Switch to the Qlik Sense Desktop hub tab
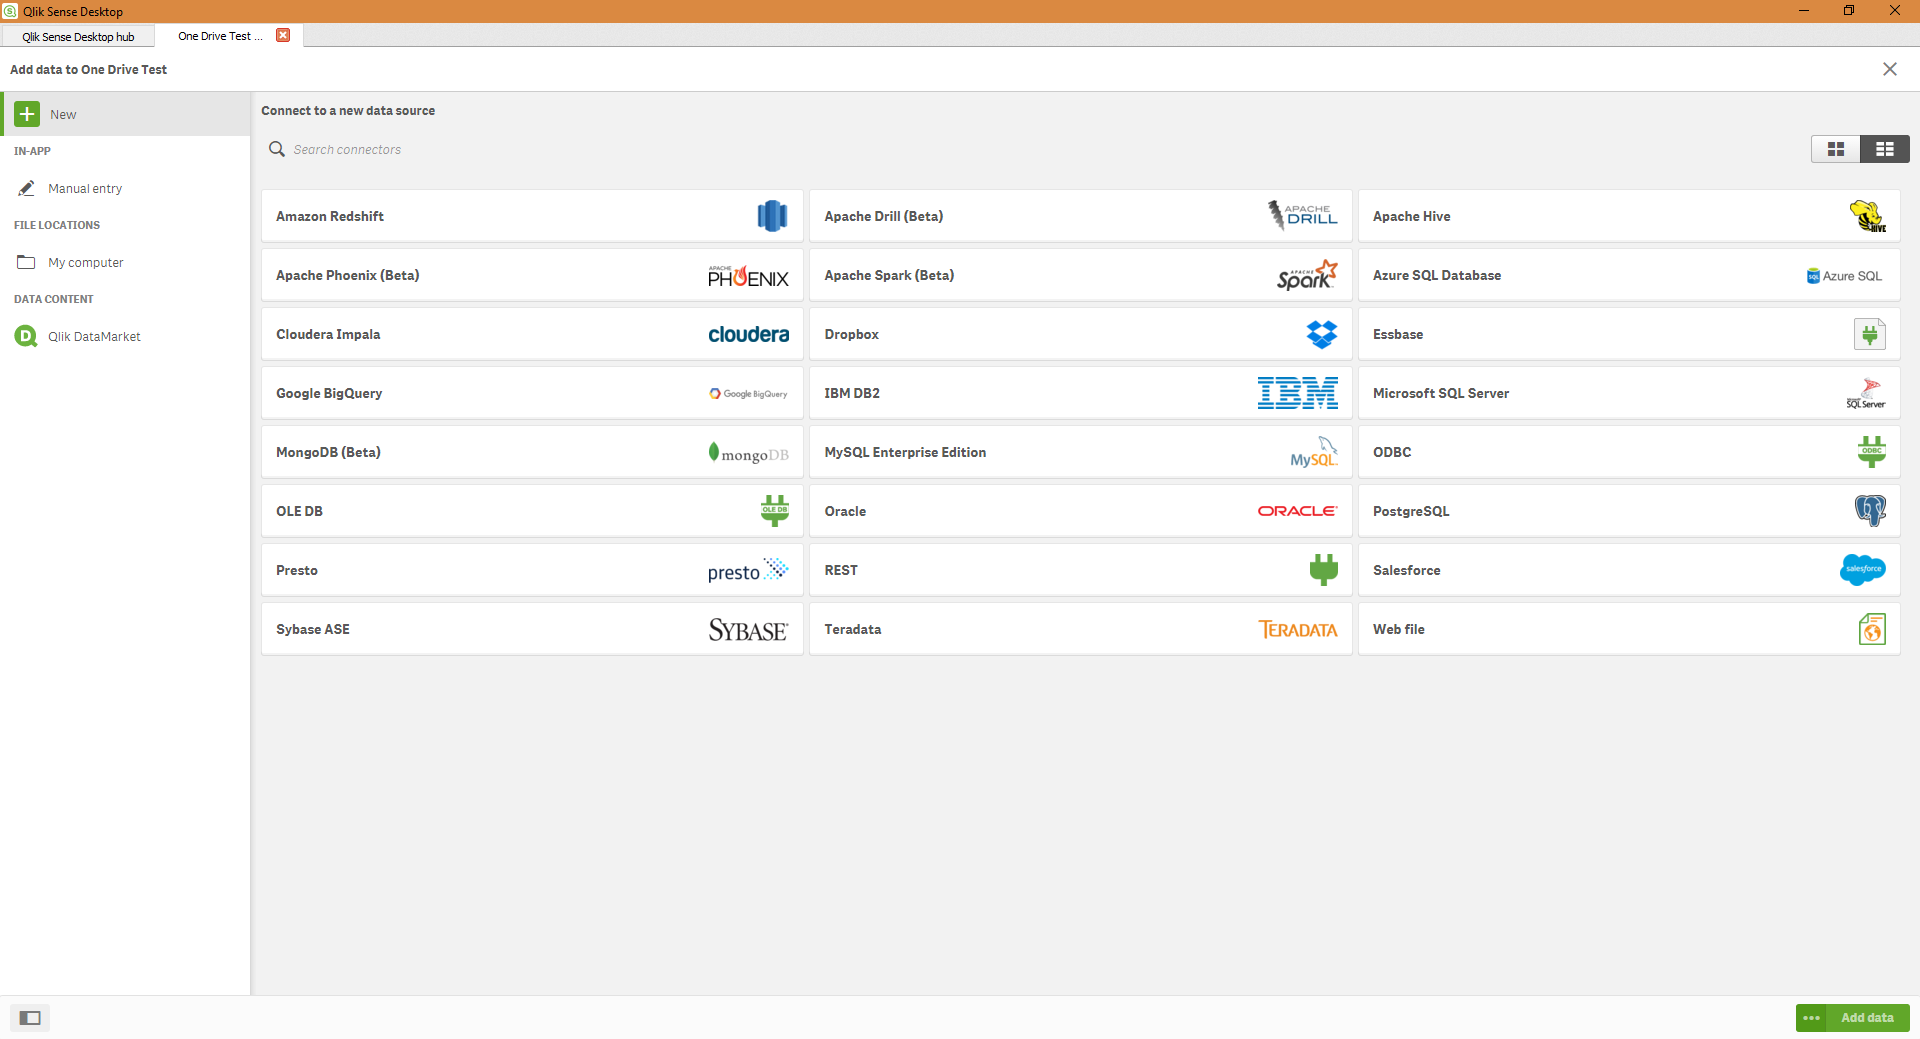The width and height of the screenshot is (1920, 1039). pyautogui.click(x=78, y=36)
